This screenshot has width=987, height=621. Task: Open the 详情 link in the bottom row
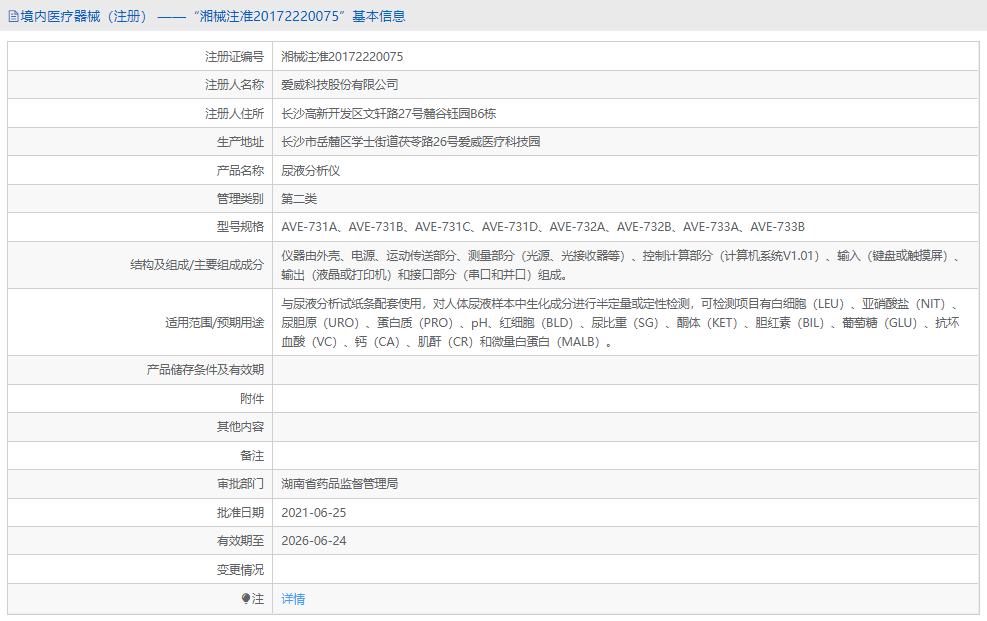point(291,598)
